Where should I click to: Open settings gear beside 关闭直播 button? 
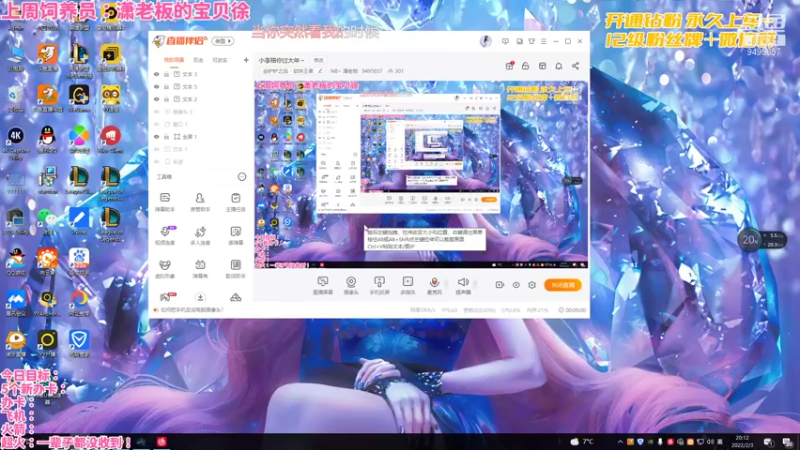(x=532, y=285)
